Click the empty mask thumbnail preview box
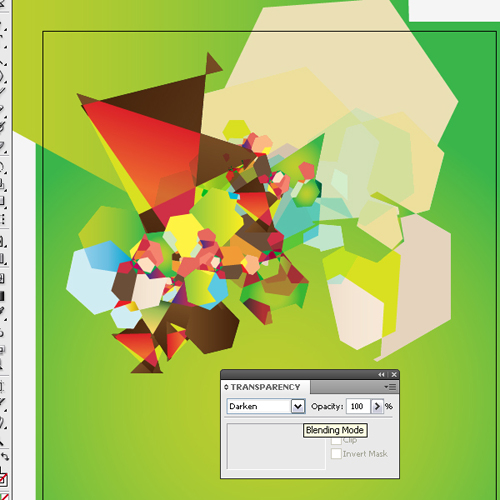This screenshot has height=500, width=500. (x=276, y=446)
